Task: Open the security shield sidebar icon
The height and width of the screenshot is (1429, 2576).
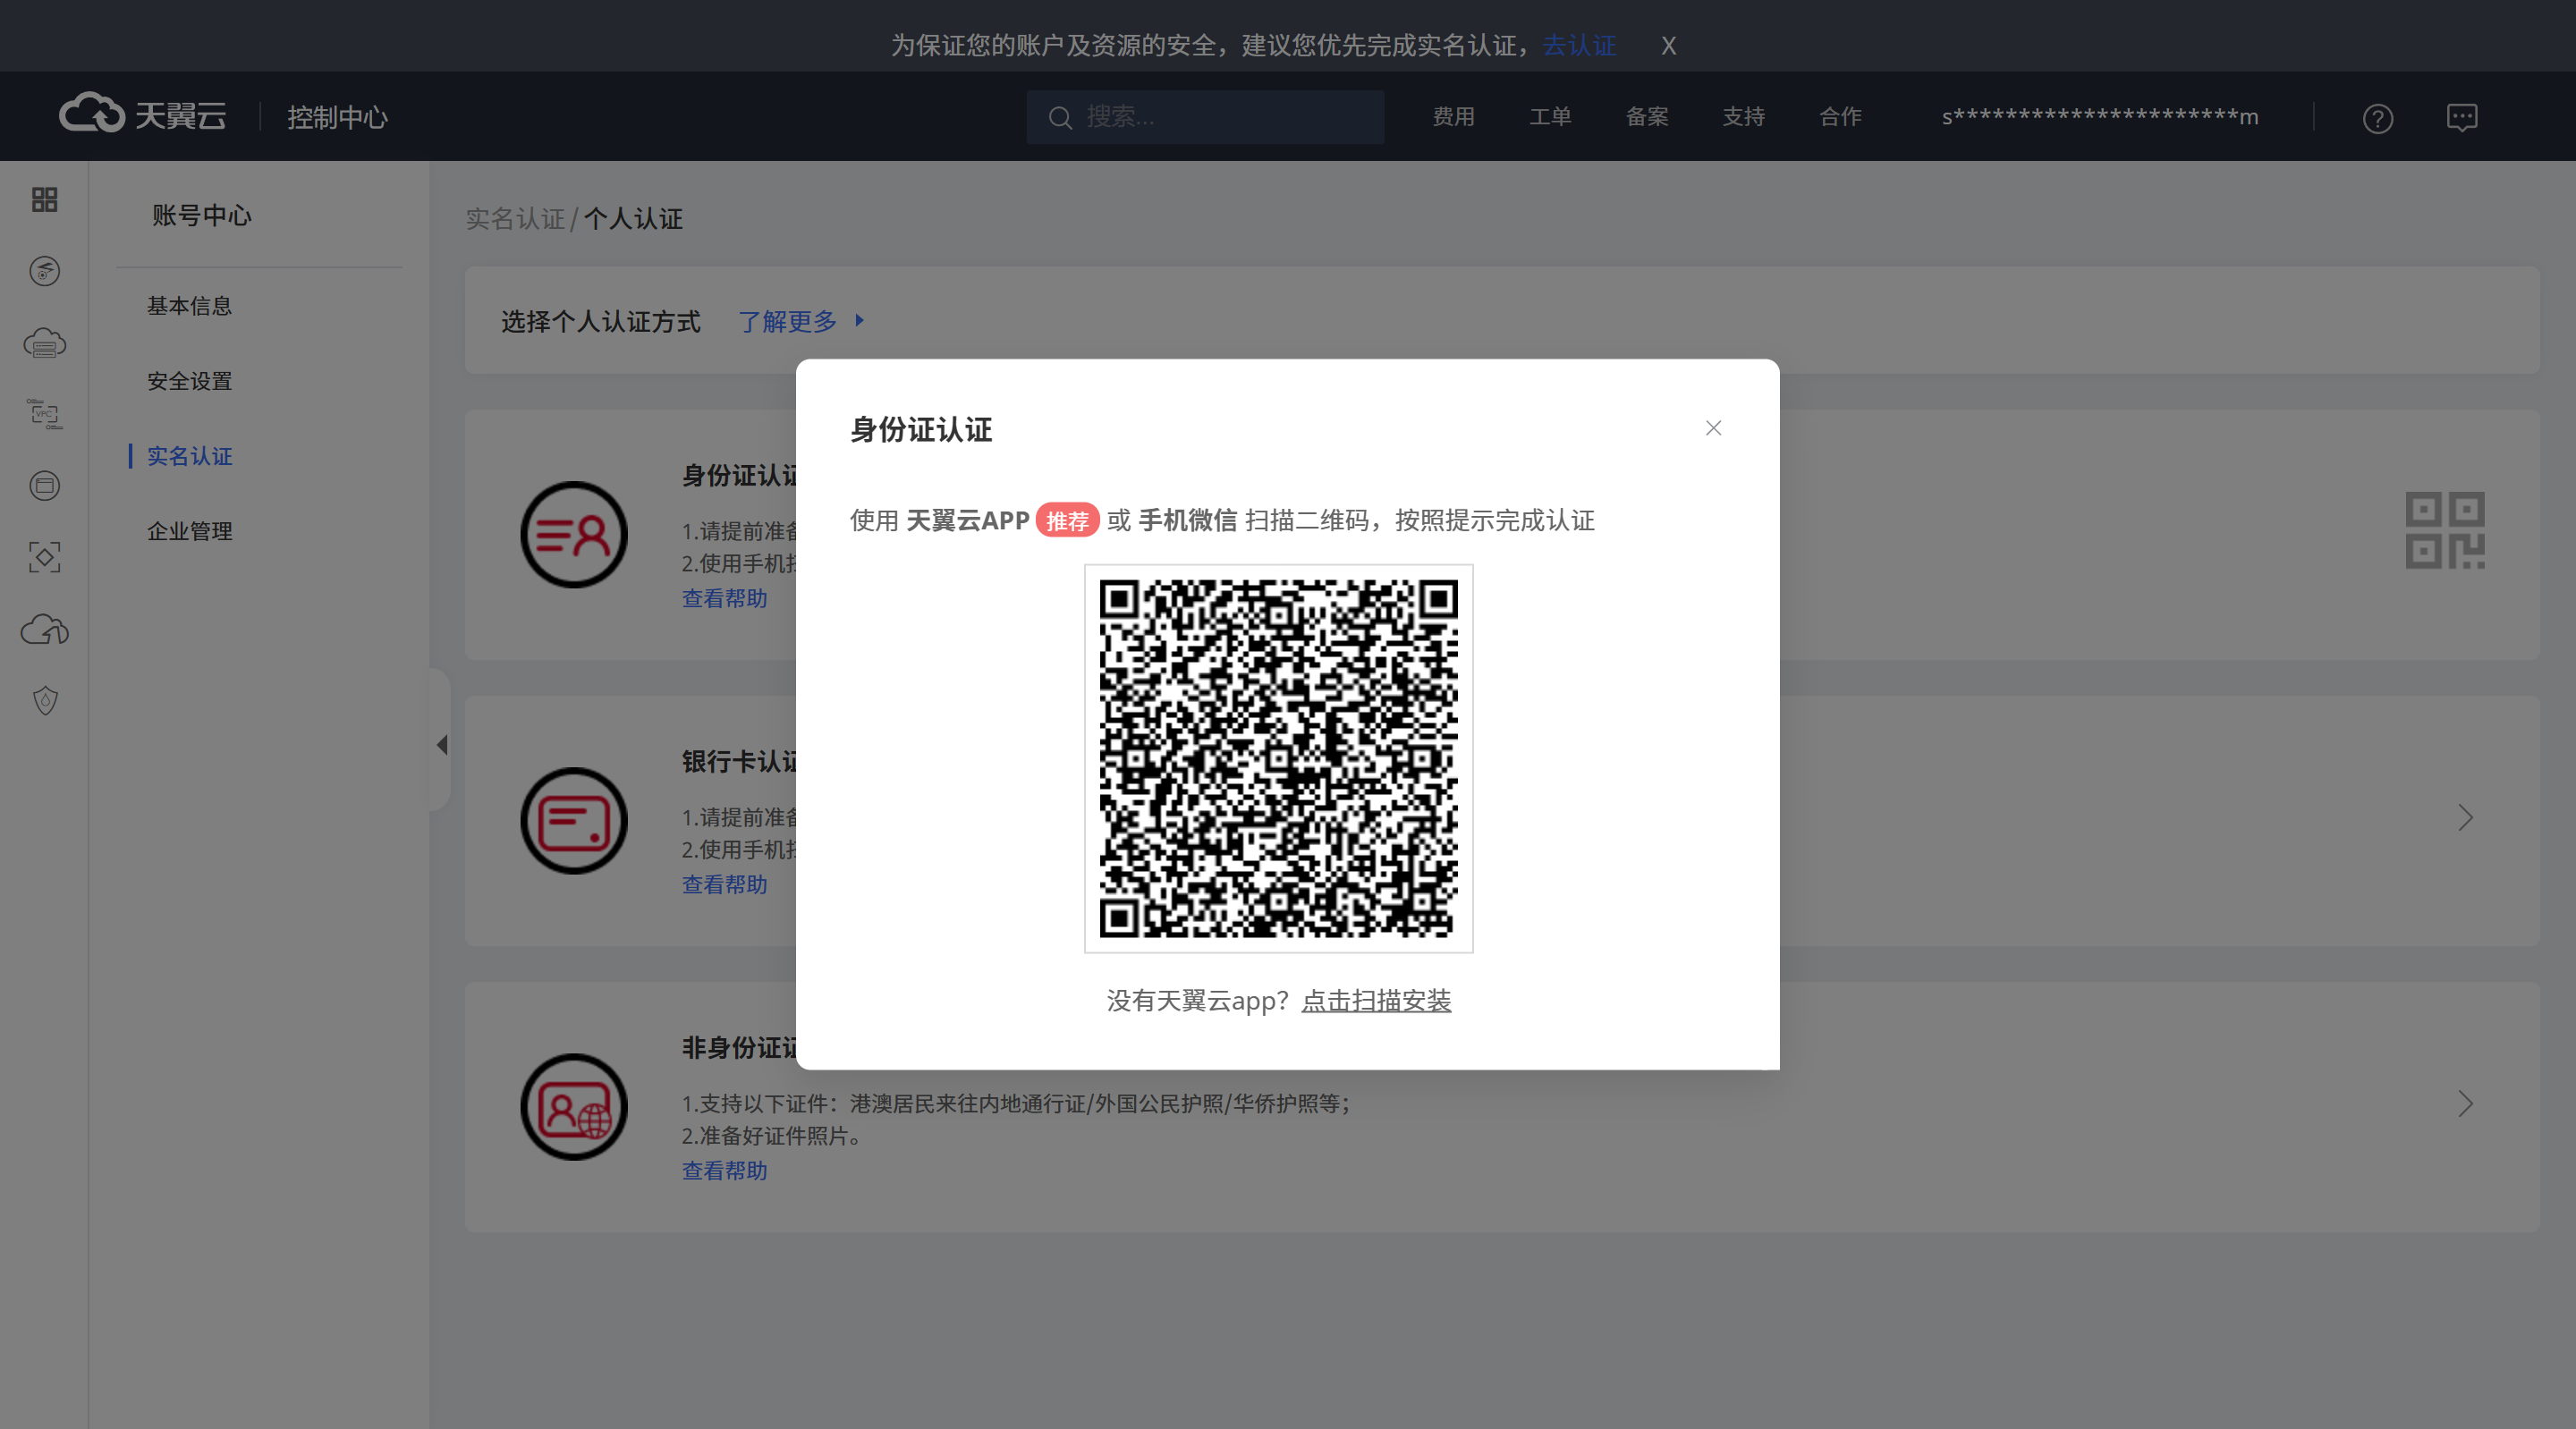Action: pyautogui.click(x=44, y=700)
